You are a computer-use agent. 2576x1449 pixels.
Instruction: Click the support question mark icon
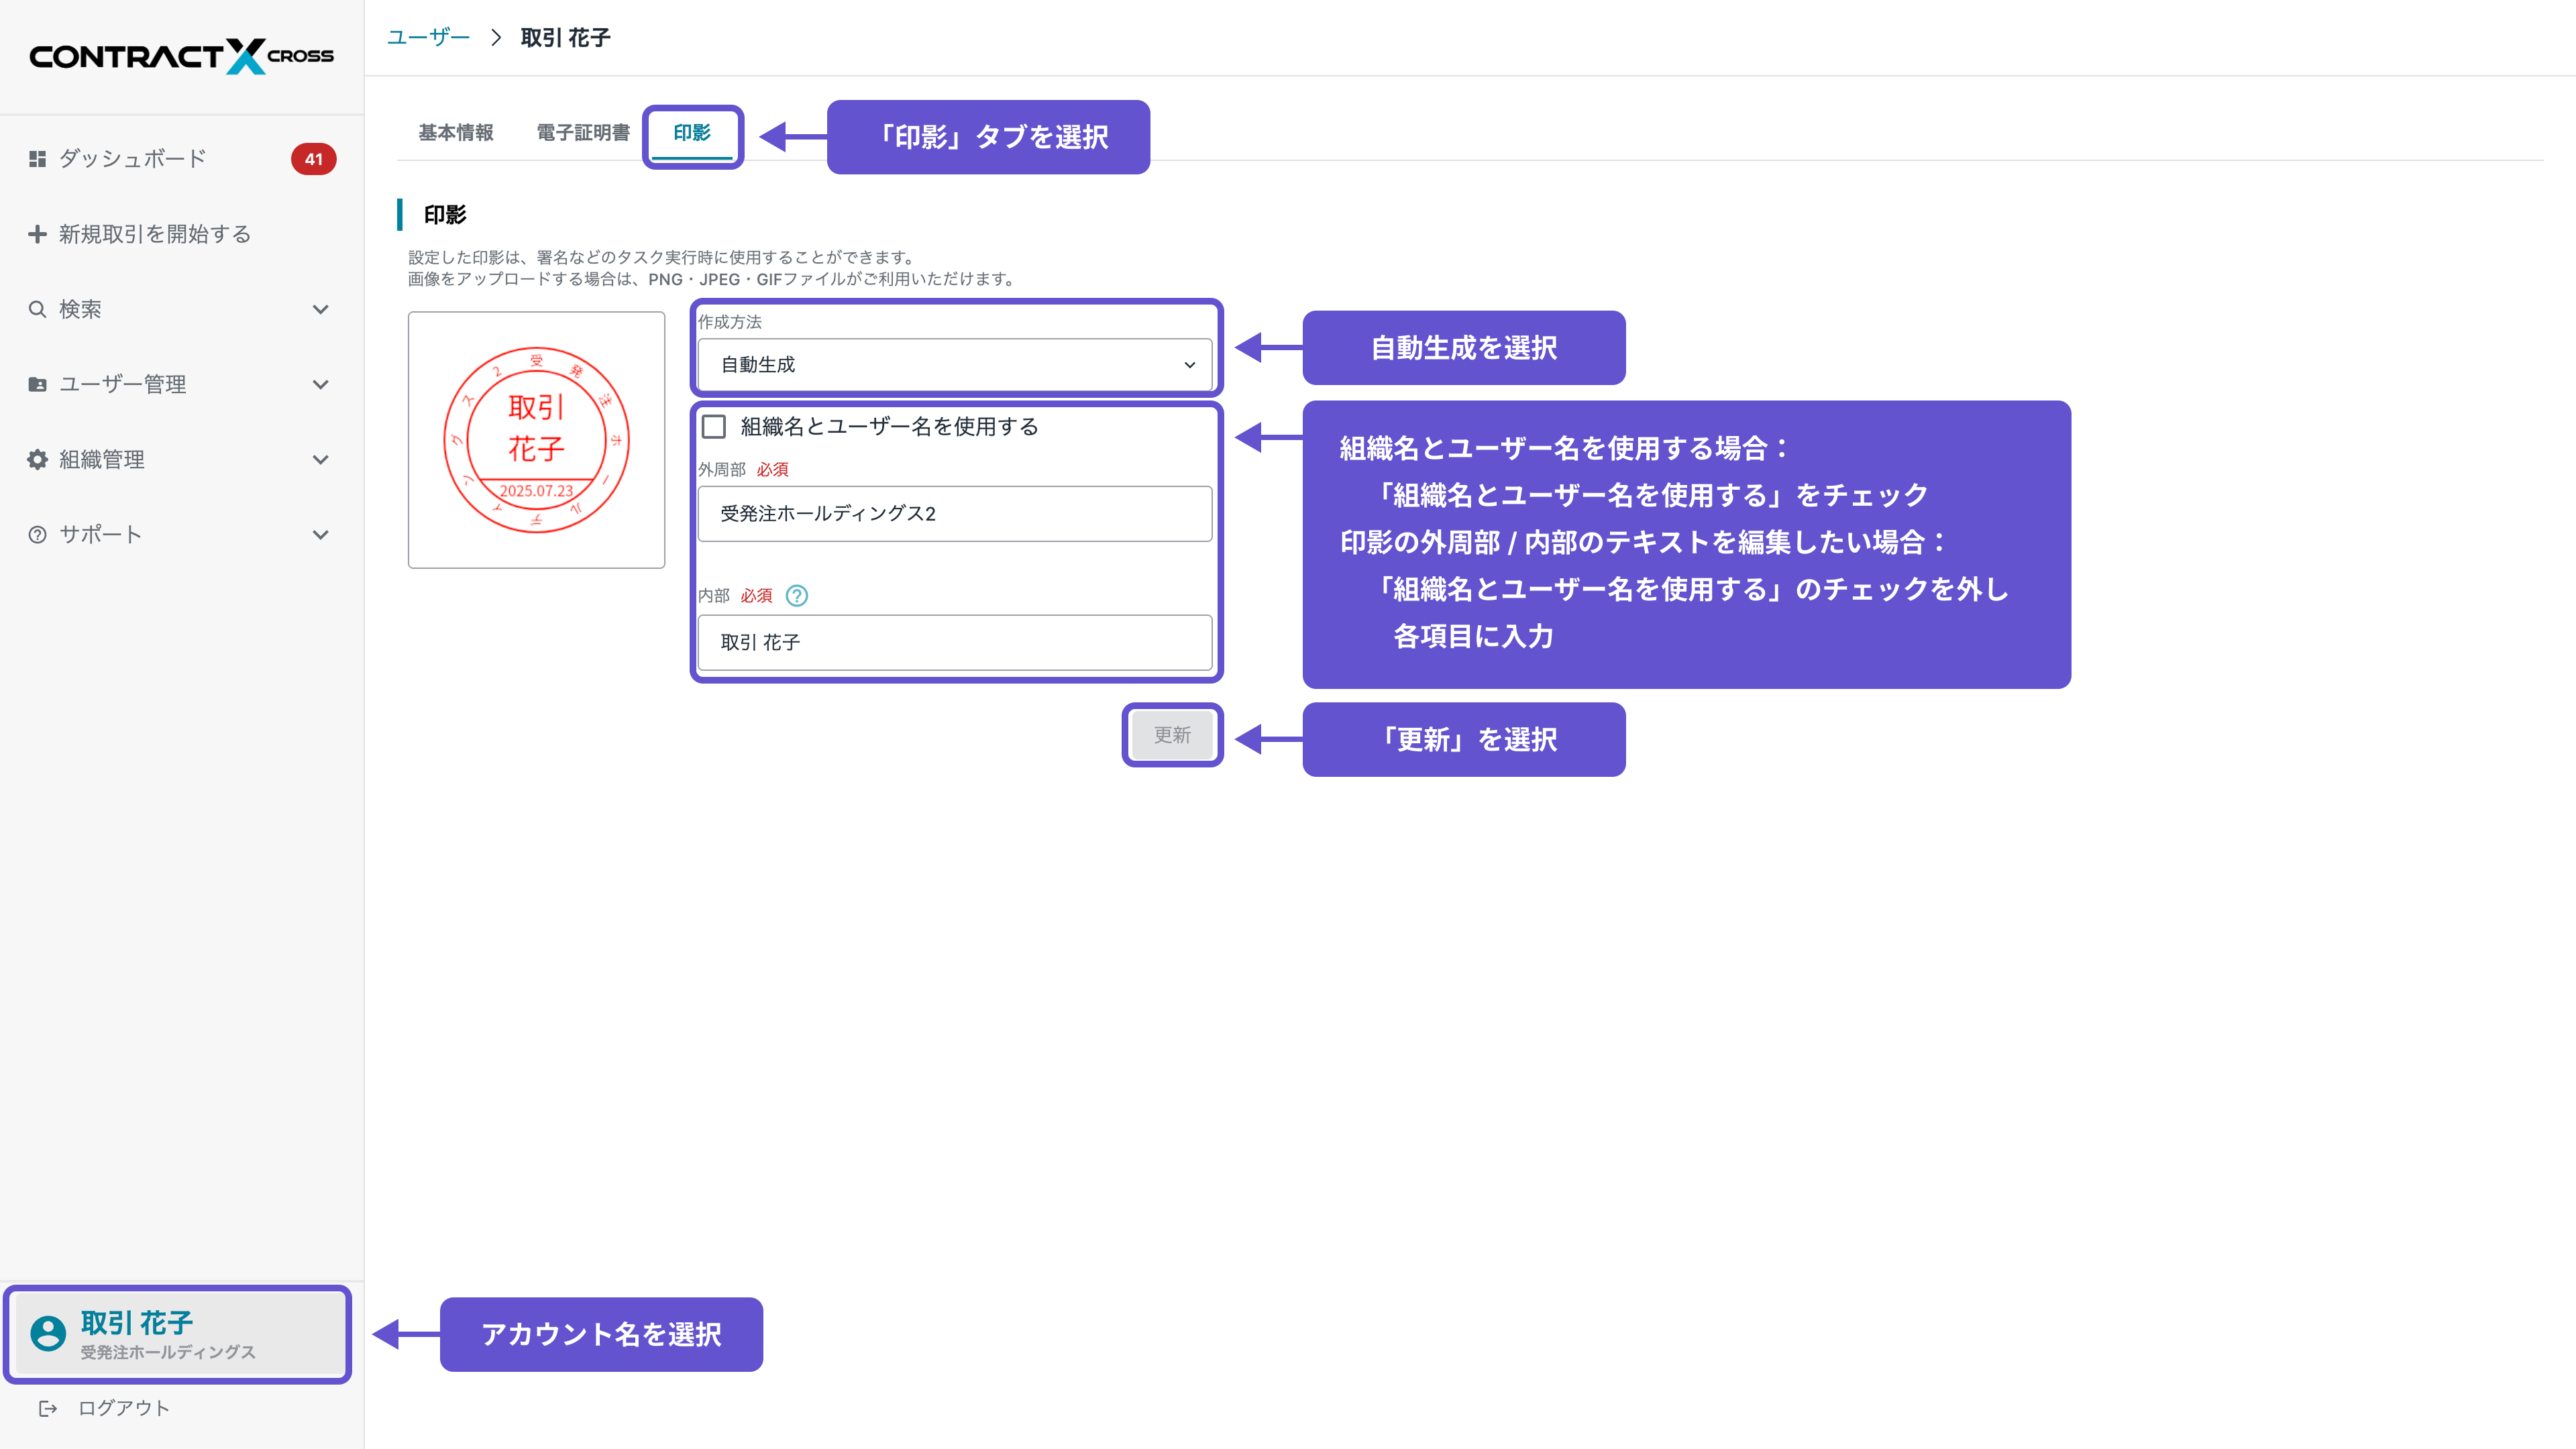[x=37, y=535]
